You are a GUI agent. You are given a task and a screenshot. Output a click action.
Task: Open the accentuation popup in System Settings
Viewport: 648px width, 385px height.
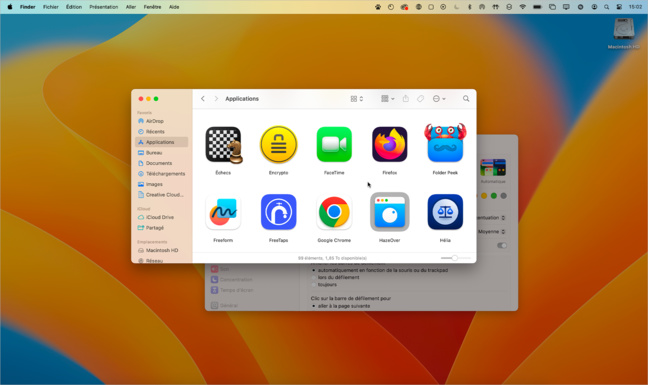(491, 218)
